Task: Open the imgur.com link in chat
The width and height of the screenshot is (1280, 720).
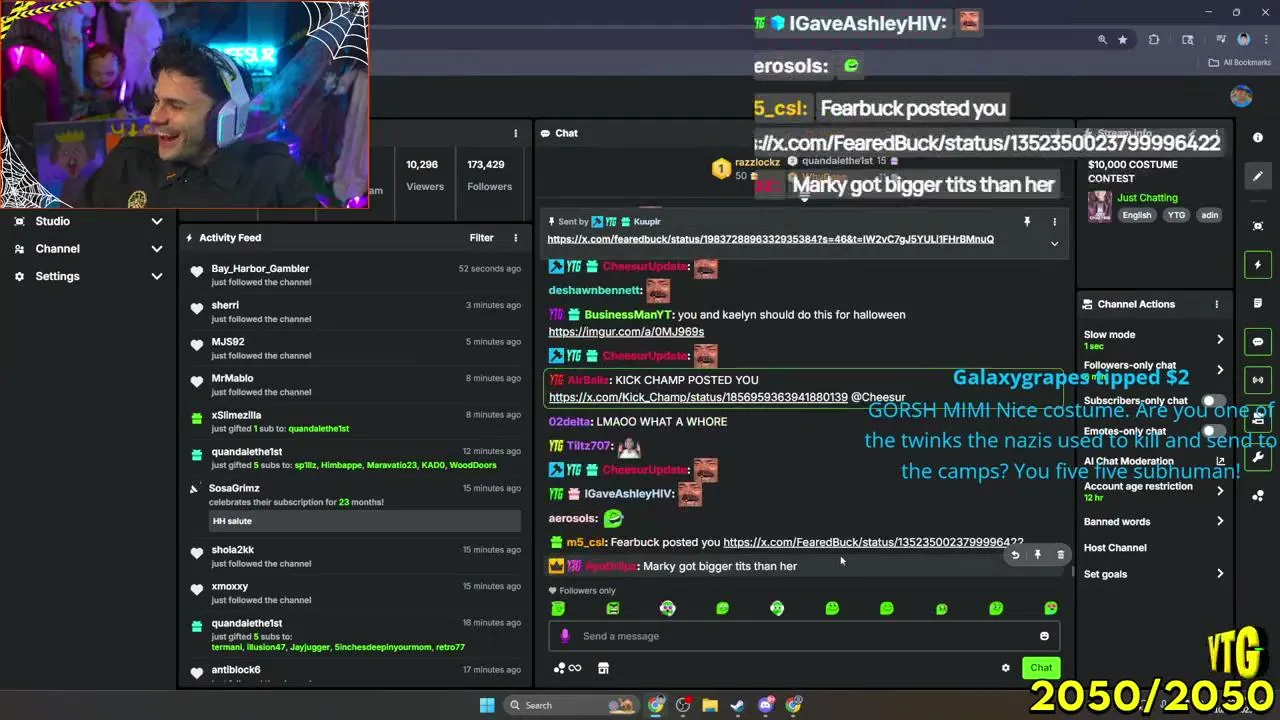Action: tap(626, 332)
